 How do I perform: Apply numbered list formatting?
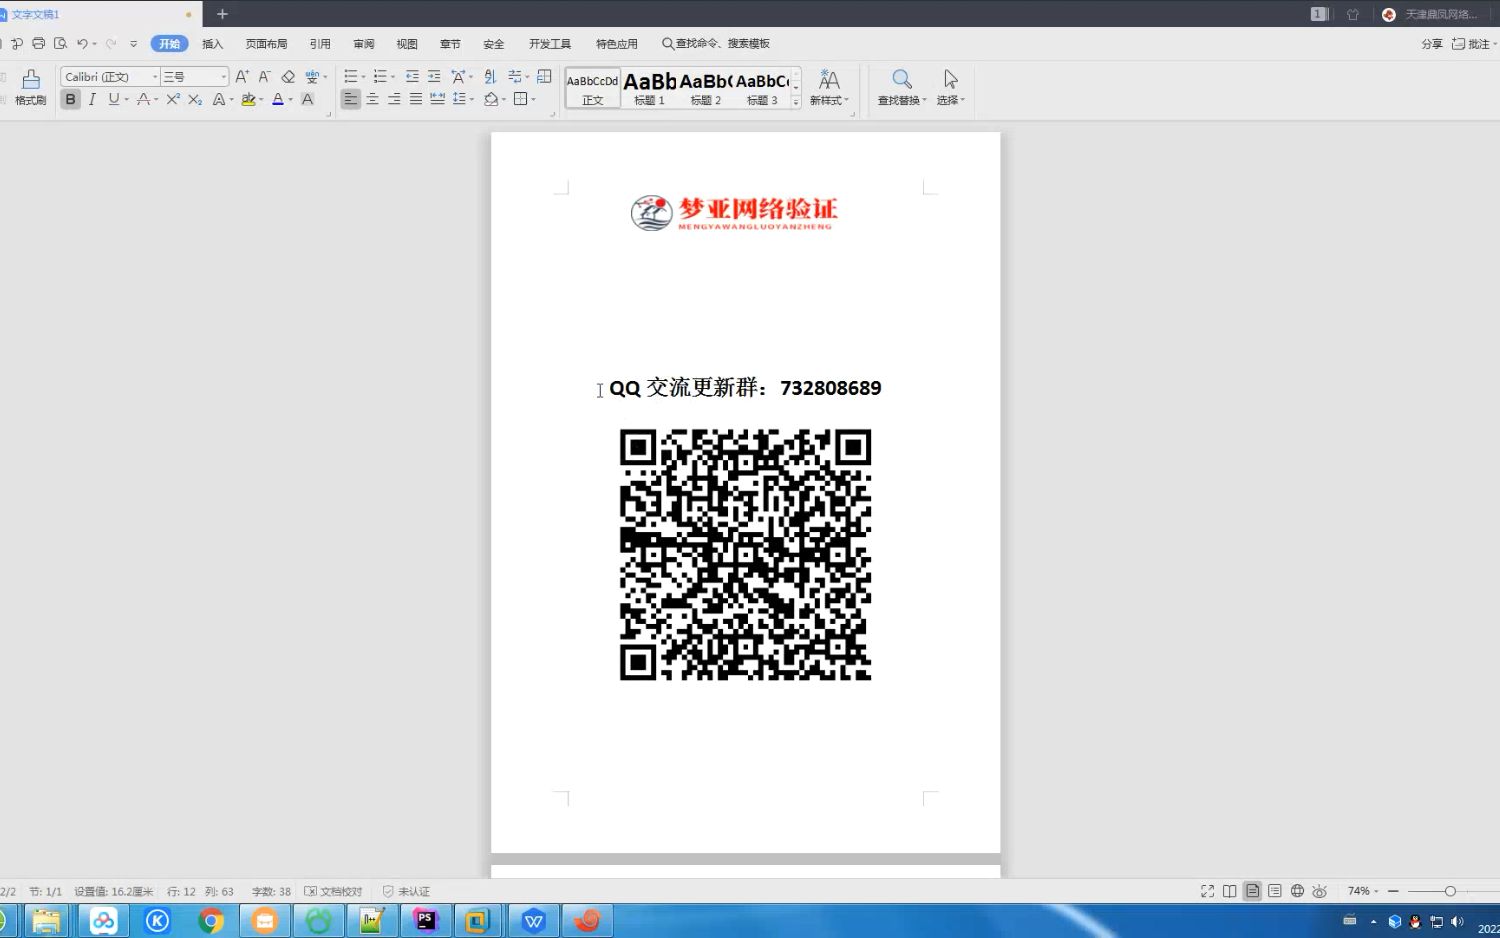coord(380,77)
